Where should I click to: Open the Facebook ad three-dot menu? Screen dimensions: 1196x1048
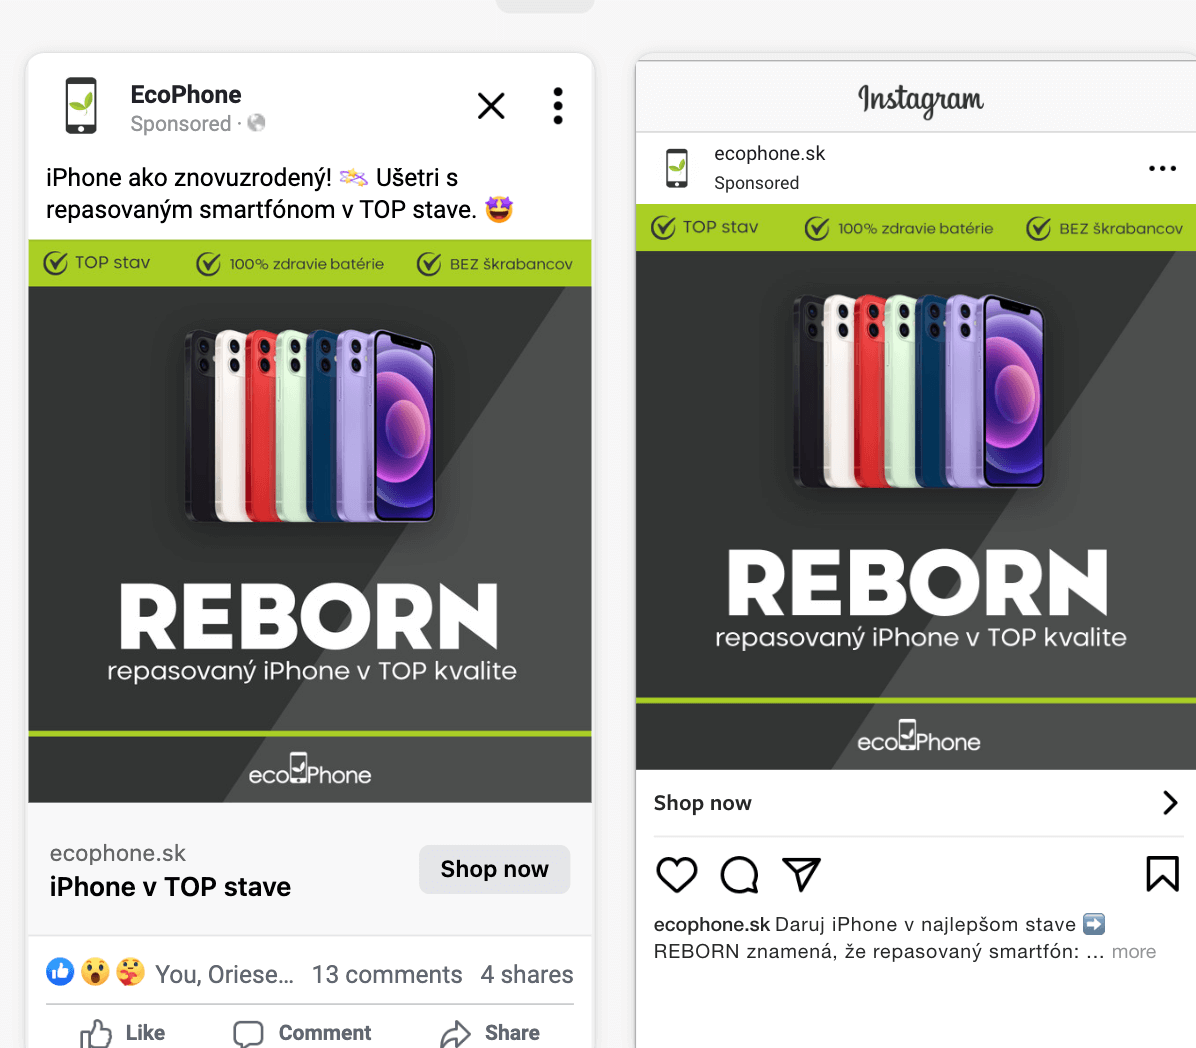(558, 106)
